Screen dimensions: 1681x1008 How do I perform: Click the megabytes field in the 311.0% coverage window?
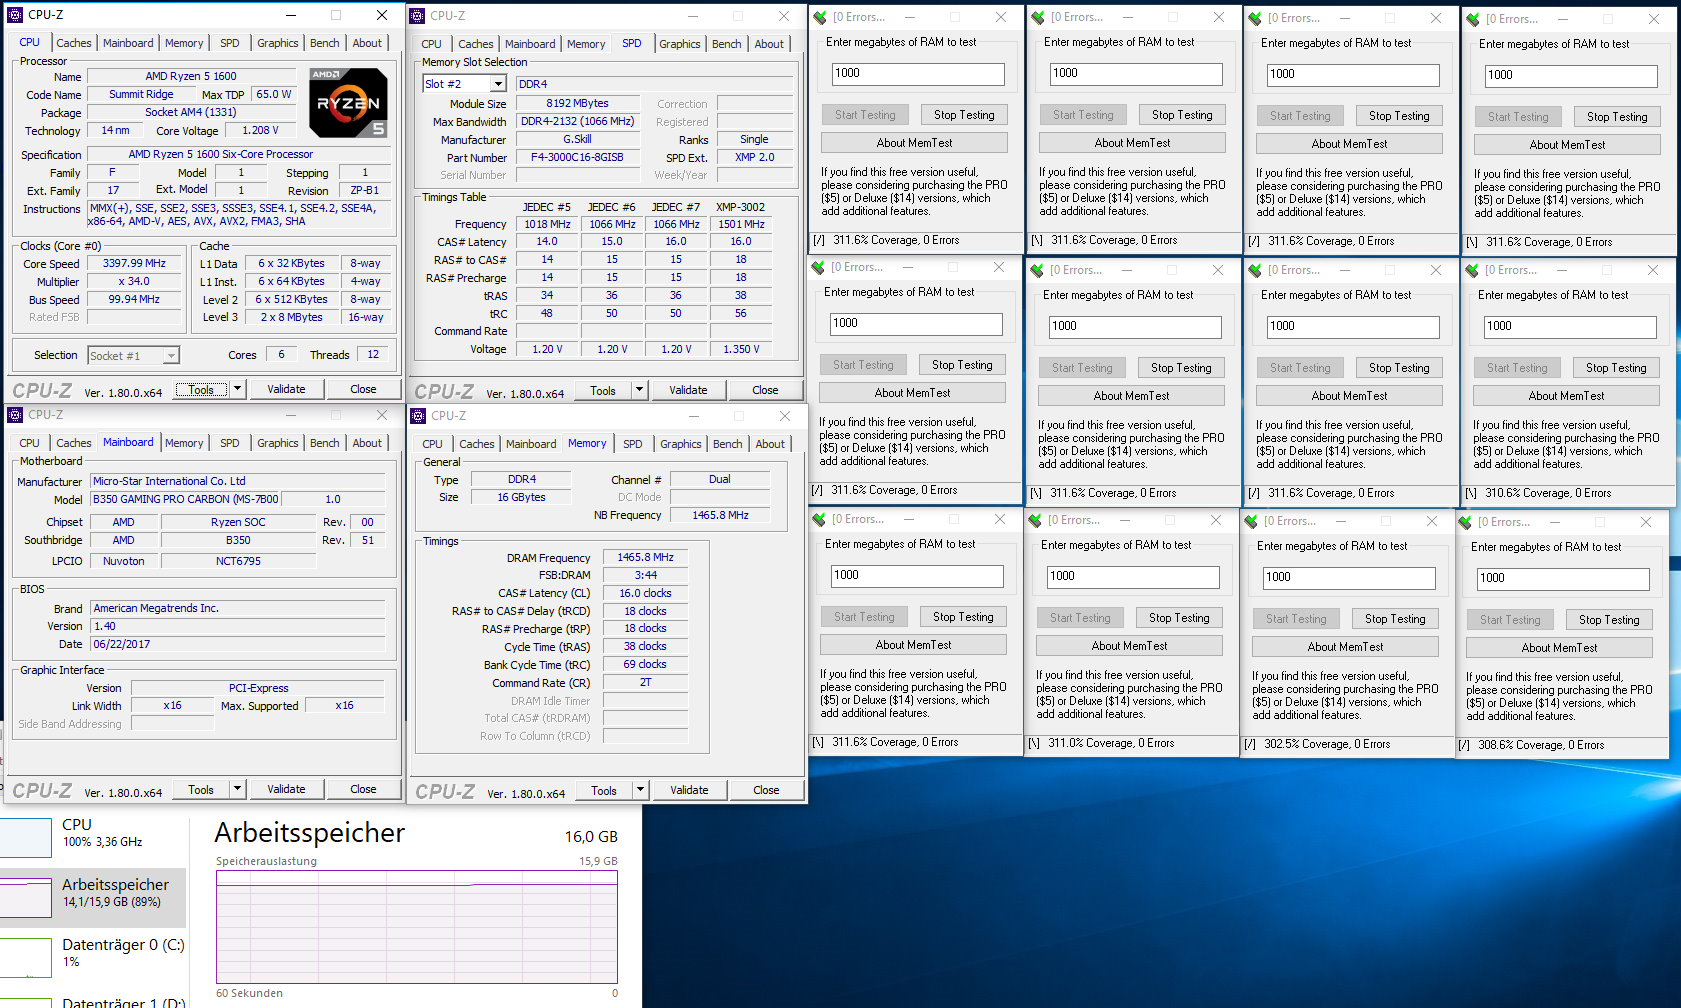[x=1132, y=577]
